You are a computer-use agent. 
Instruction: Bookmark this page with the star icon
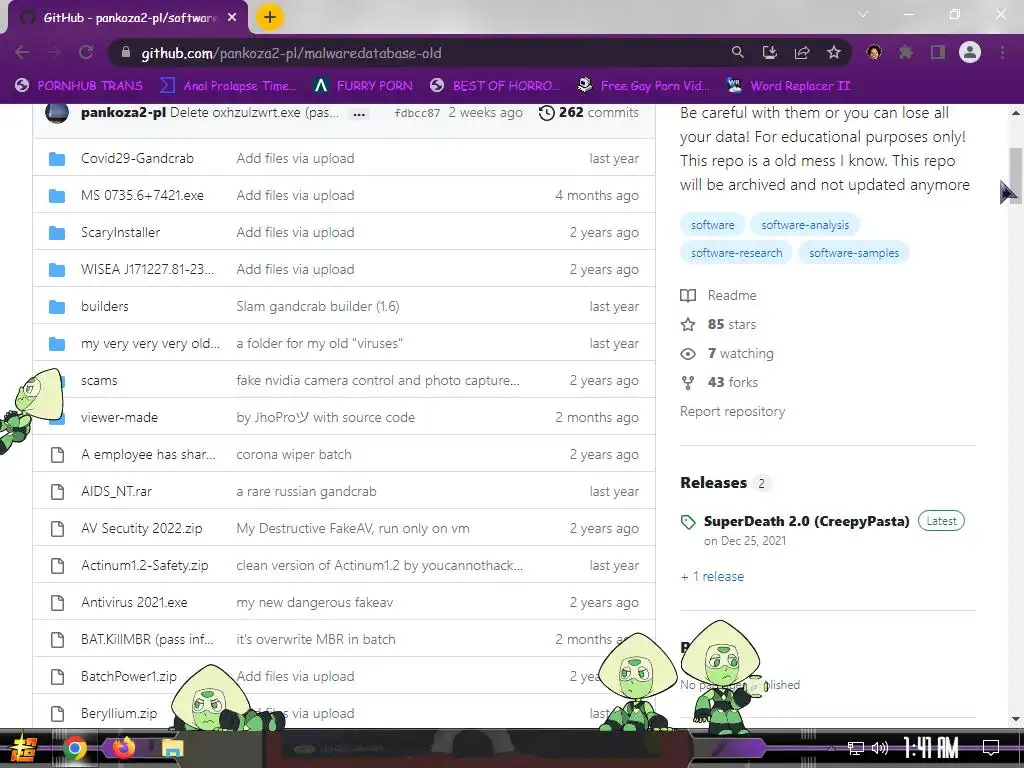(834, 52)
